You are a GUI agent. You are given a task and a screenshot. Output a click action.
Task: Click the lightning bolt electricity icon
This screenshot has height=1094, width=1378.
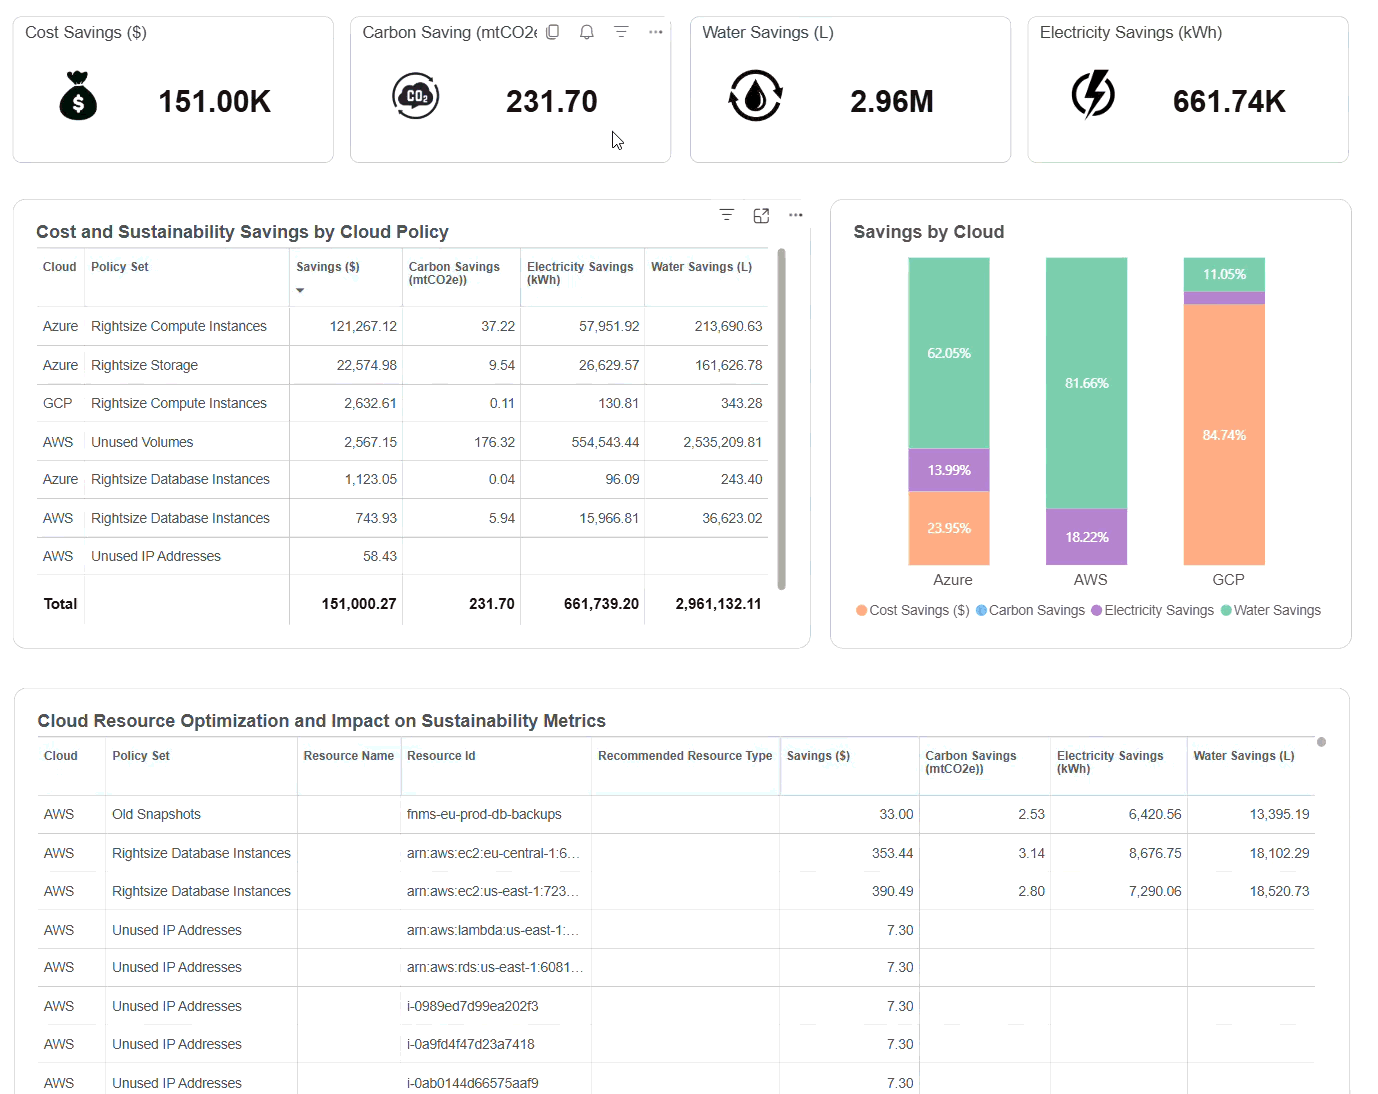coord(1093,94)
